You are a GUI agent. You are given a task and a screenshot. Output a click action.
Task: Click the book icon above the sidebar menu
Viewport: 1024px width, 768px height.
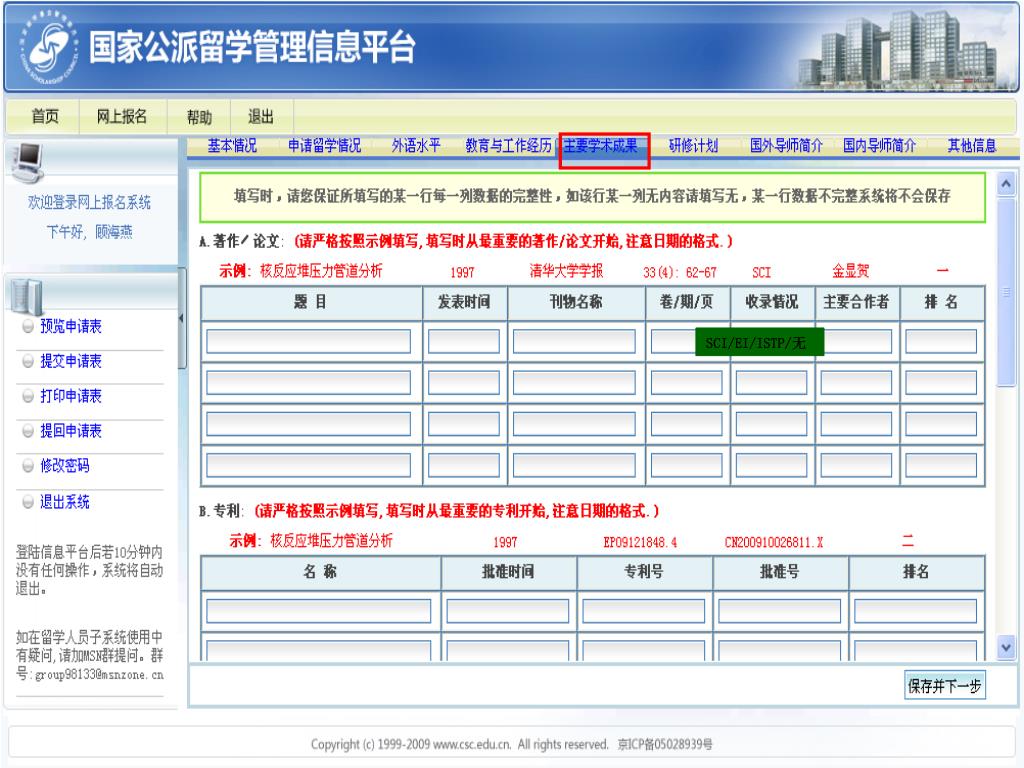coord(27,297)
